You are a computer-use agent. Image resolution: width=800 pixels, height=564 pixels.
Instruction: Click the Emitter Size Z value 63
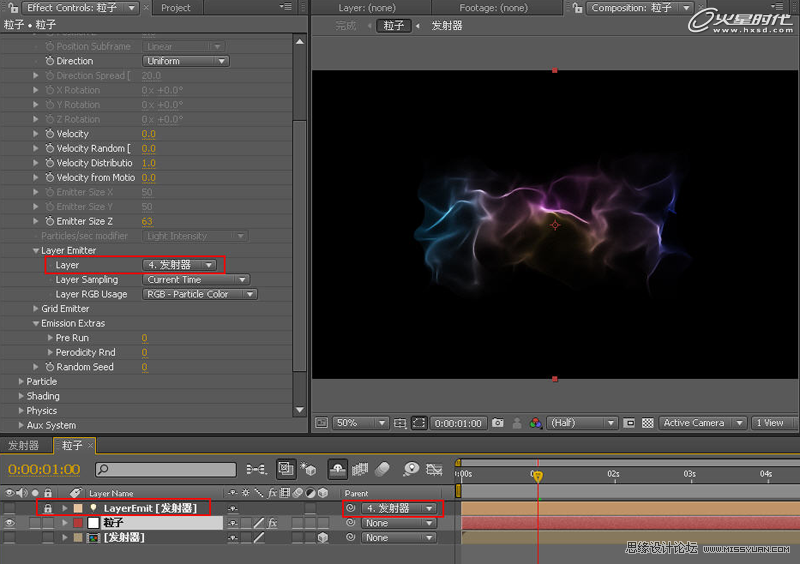(147, 221)
